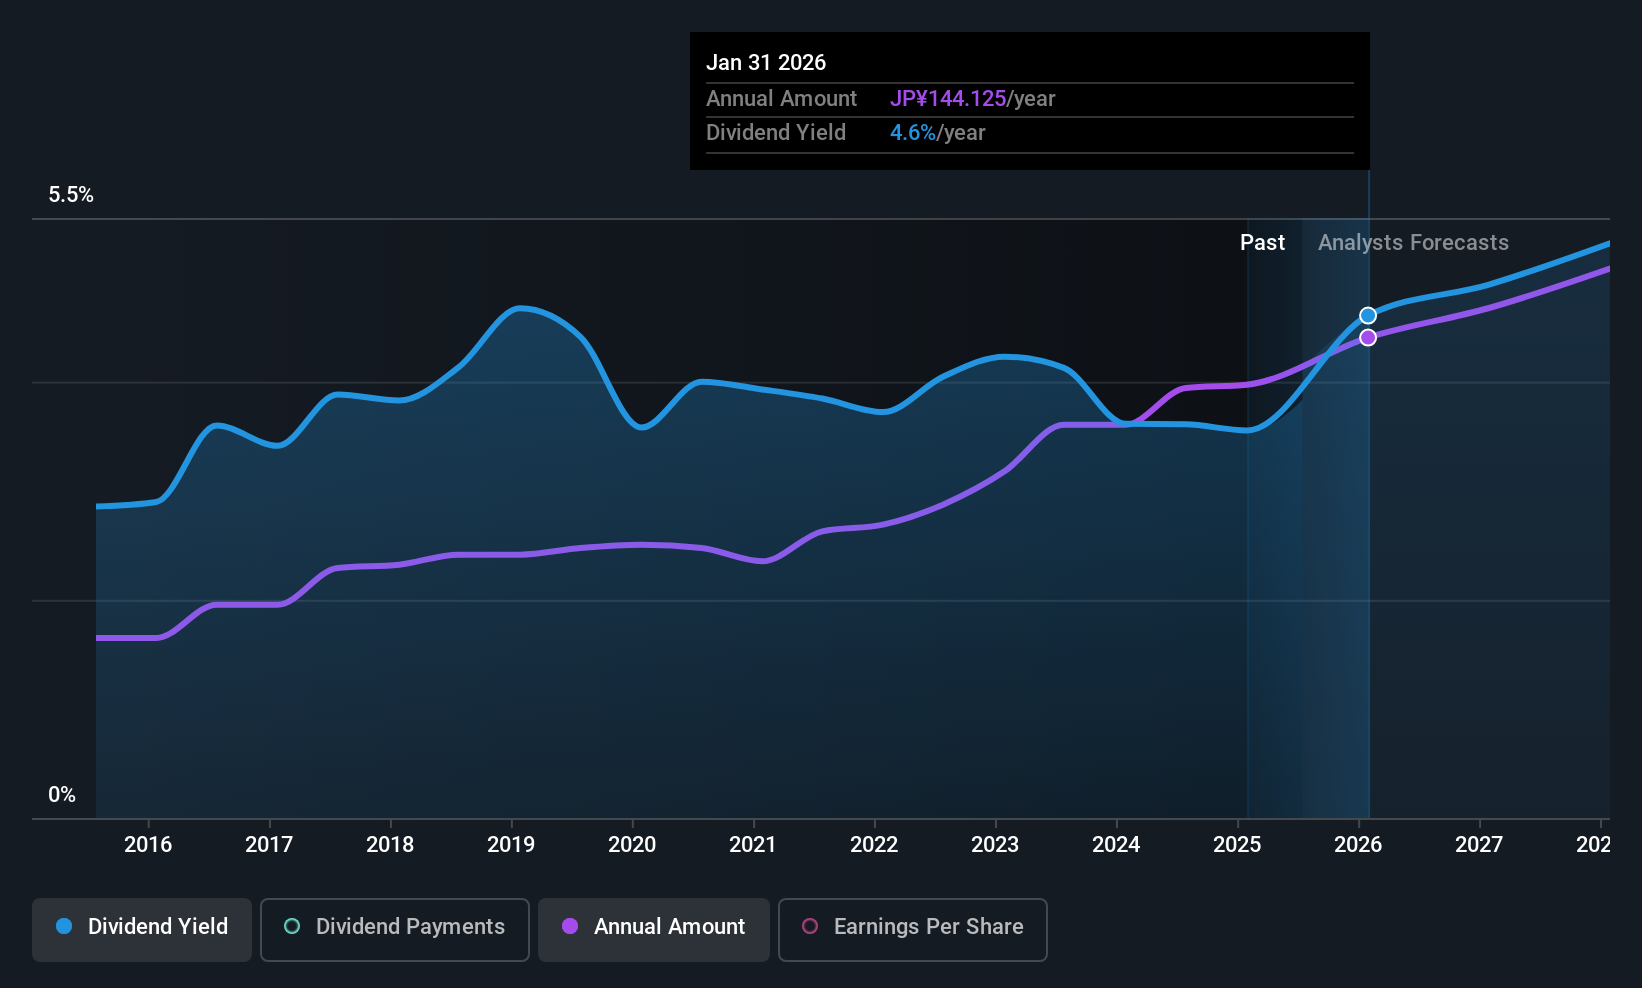Click the 2019 x-axis label
The height and width of the screenshot is (988, 1642).
tap(511, 844)
